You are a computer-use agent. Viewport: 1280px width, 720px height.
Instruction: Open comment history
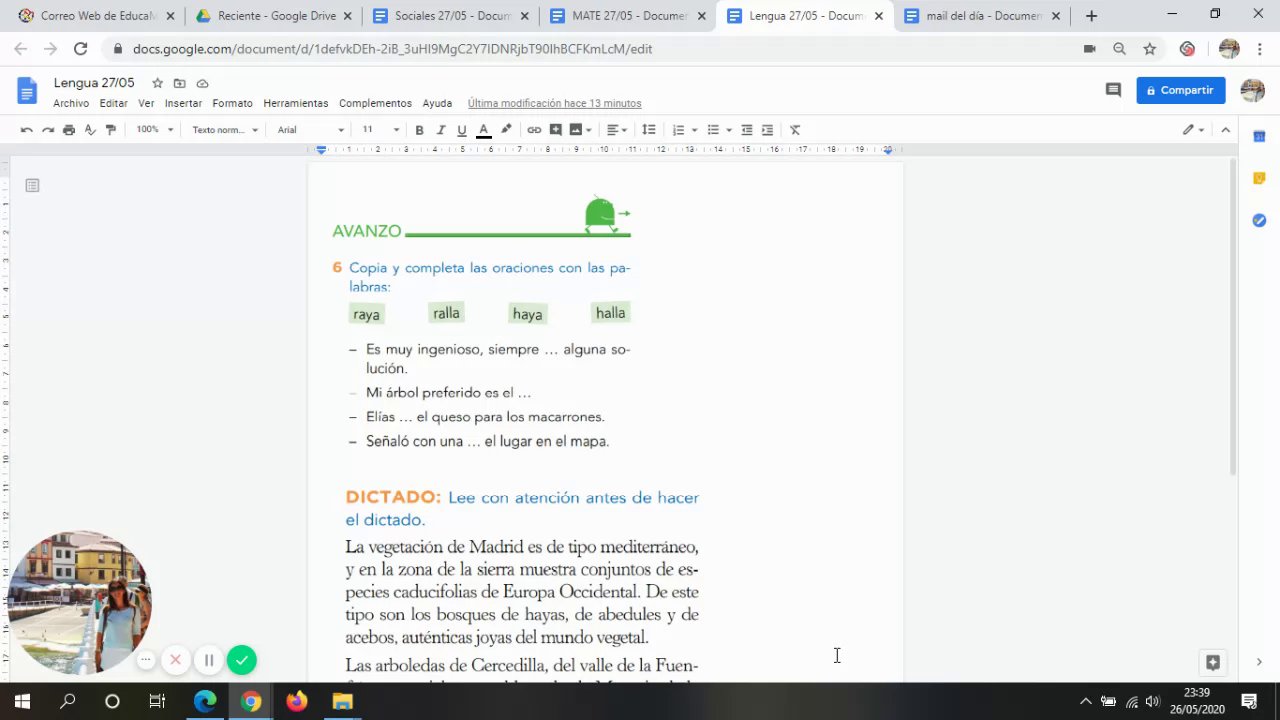click(1113, 90)
